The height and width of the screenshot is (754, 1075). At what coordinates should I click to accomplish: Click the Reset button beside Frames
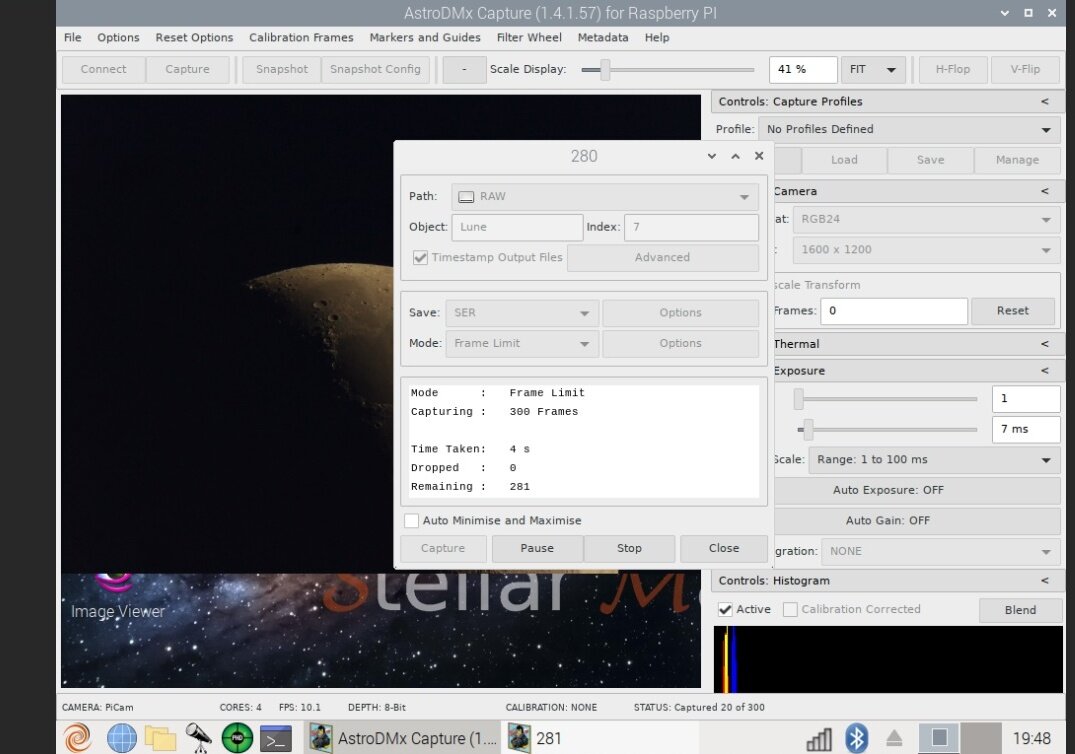coord(1013,311)
